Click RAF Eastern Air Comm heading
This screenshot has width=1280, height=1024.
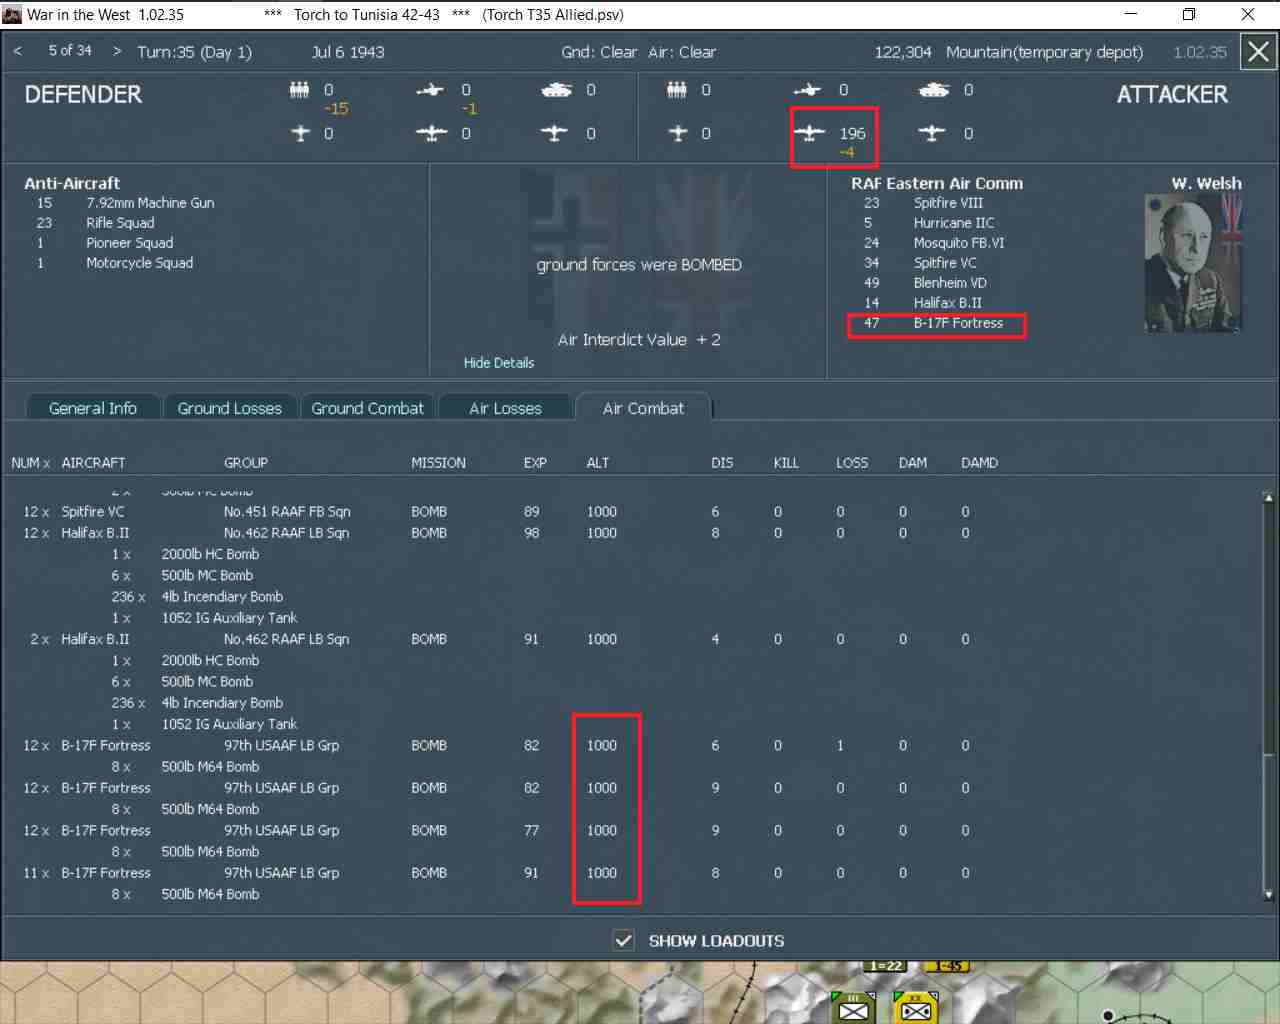(x=937, y=183)
